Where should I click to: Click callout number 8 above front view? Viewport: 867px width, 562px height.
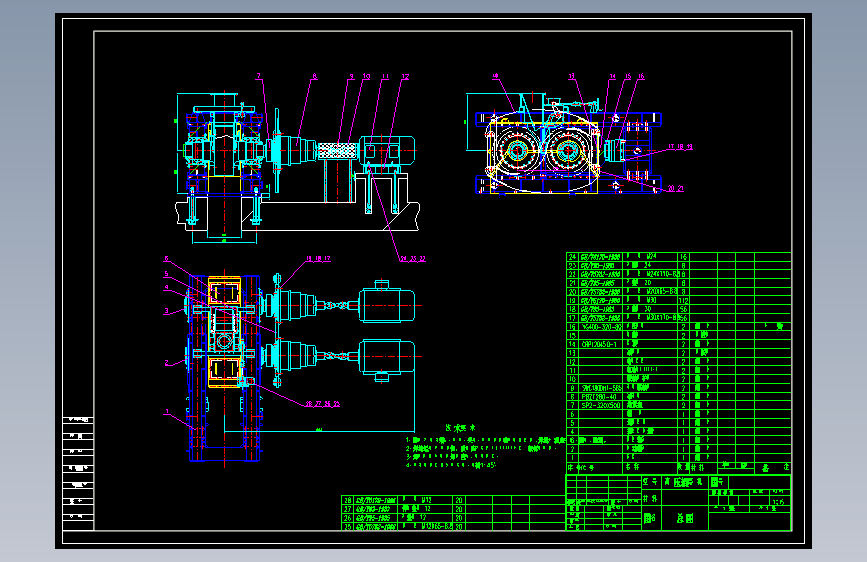(x=315, y=76)
